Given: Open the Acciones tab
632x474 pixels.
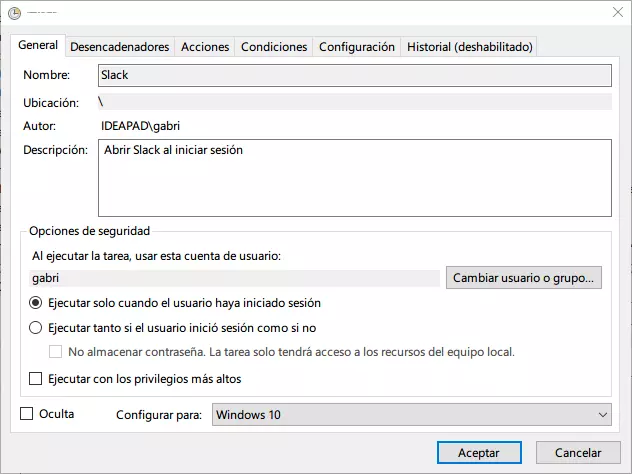Looking at the screenshot, I should coord(205,47).
